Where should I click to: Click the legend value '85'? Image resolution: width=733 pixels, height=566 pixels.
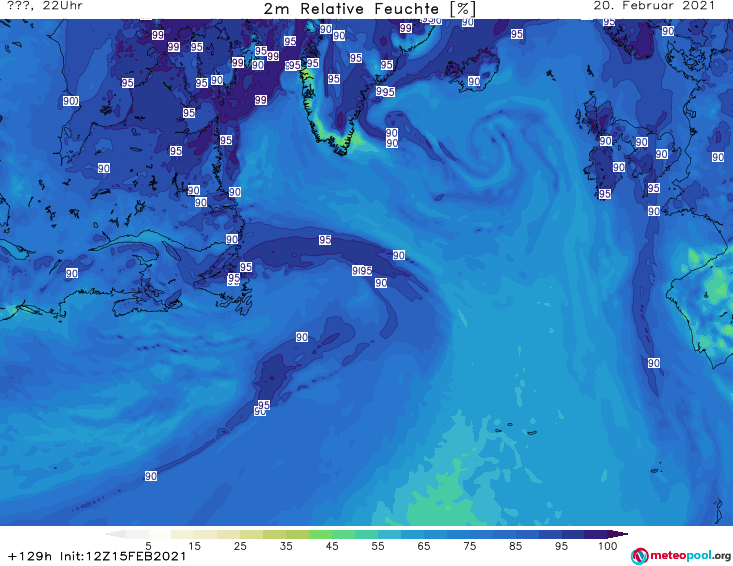coord(515,545)
